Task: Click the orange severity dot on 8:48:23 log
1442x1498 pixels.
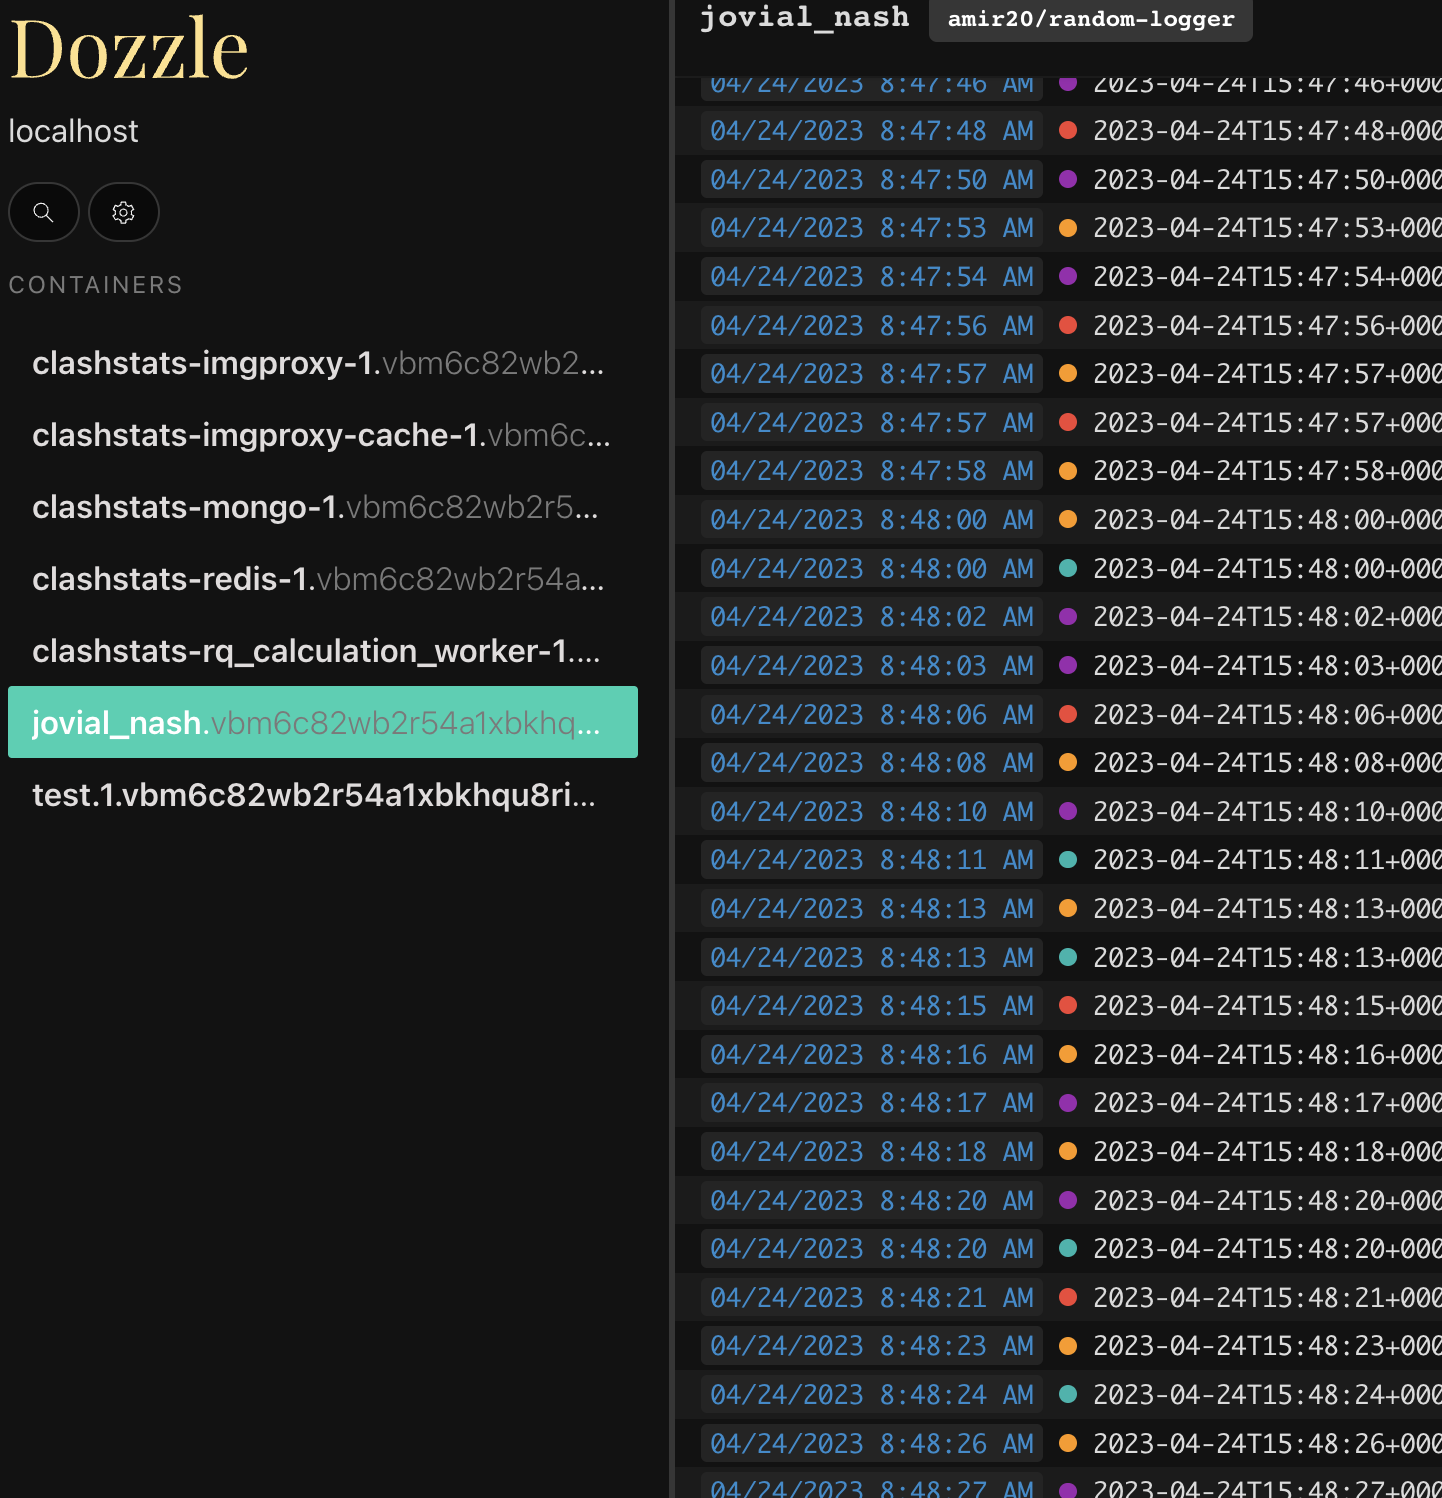Action: pyautogui.click(x=1068, y=1345)
